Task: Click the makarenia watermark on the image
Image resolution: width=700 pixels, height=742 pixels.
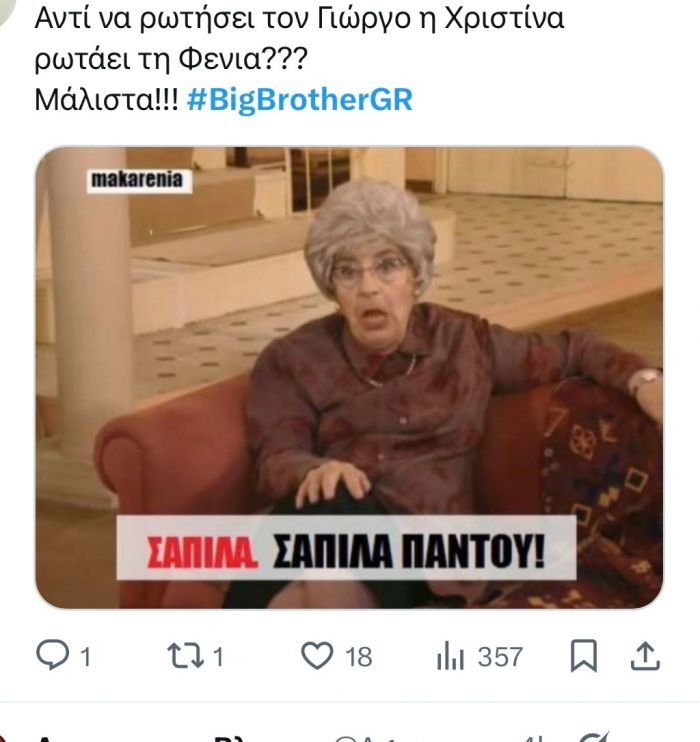Action: (139, 180)
